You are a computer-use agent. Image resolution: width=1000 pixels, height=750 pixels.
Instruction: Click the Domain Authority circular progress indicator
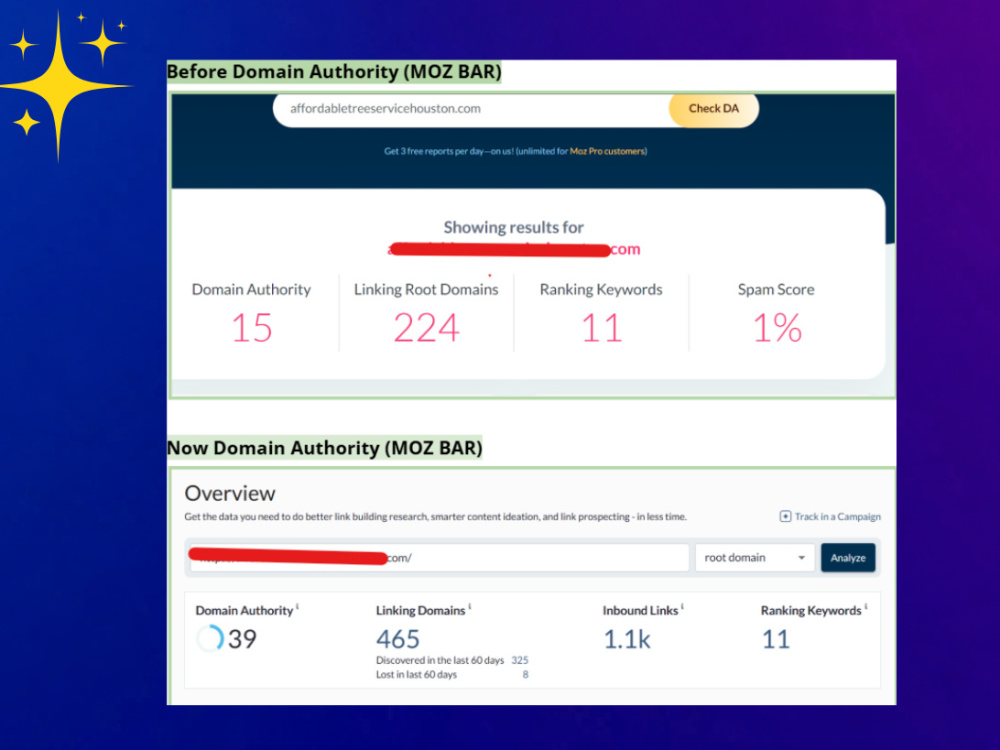coord(210,638)
